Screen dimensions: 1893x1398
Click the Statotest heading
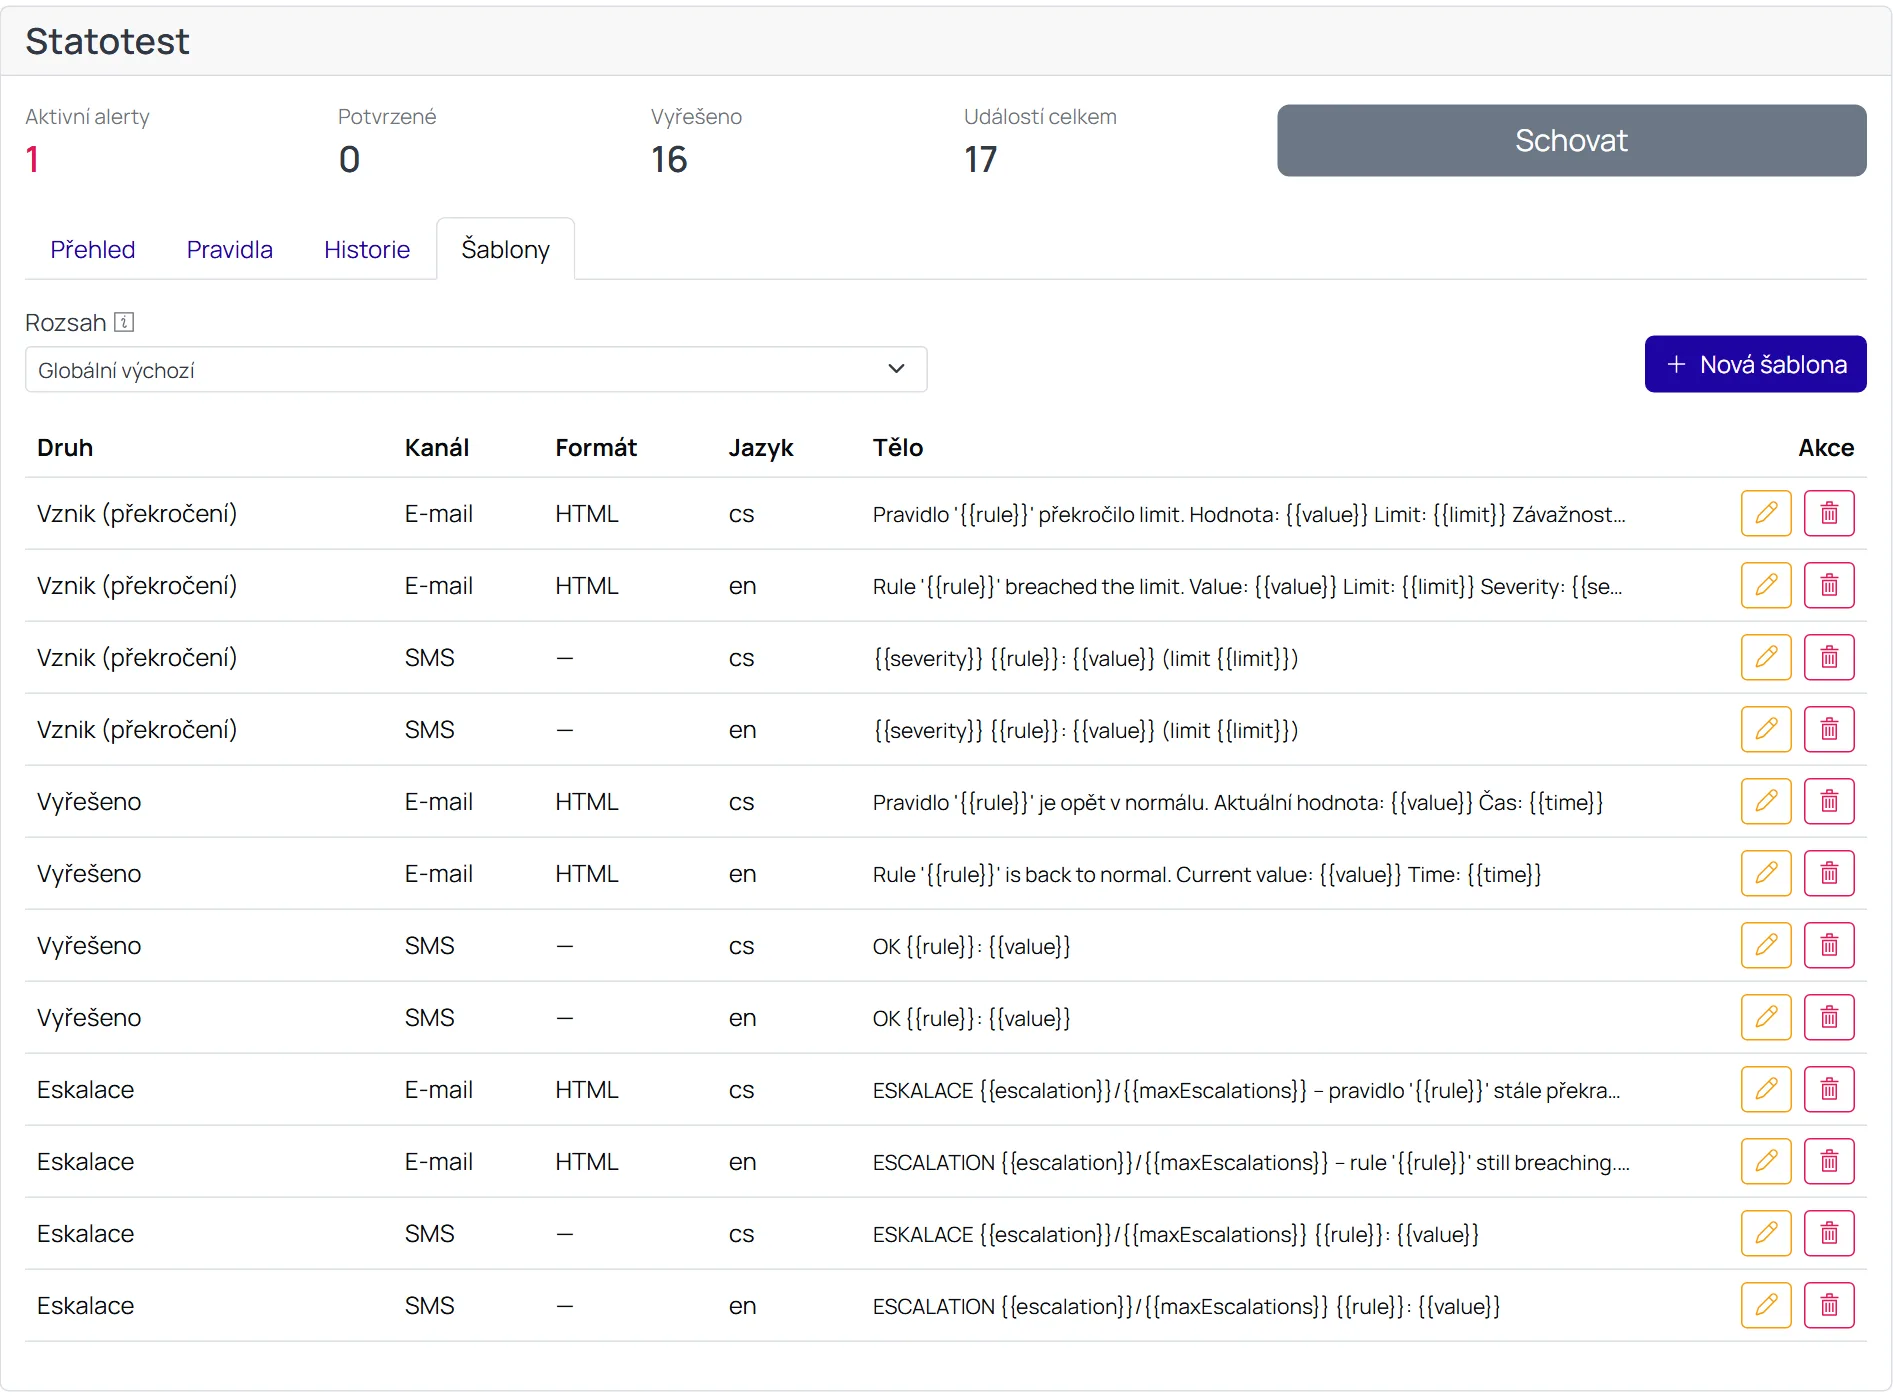[107, 41]
